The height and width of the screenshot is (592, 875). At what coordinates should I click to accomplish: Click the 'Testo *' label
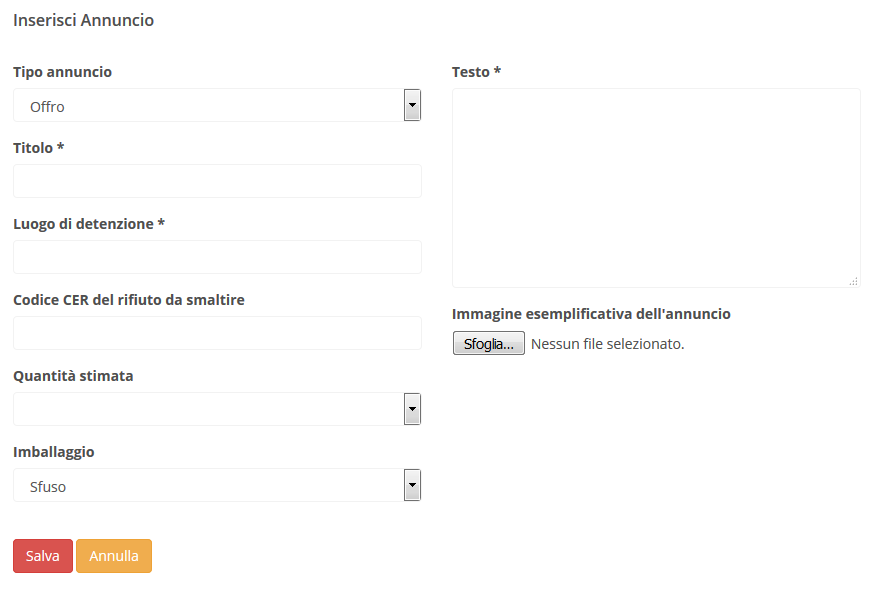[x=476, y=72]
